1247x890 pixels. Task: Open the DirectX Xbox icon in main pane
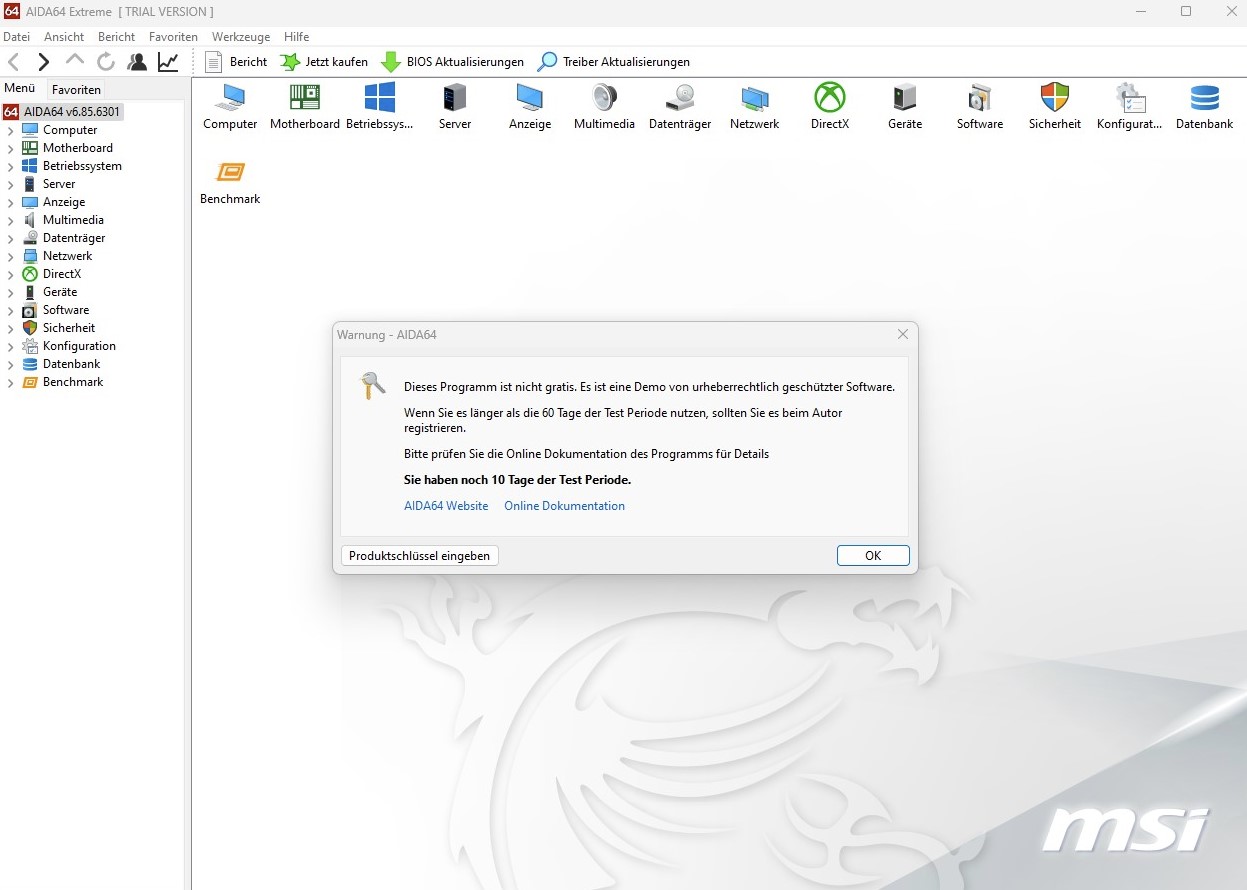(x=830, y=98)
